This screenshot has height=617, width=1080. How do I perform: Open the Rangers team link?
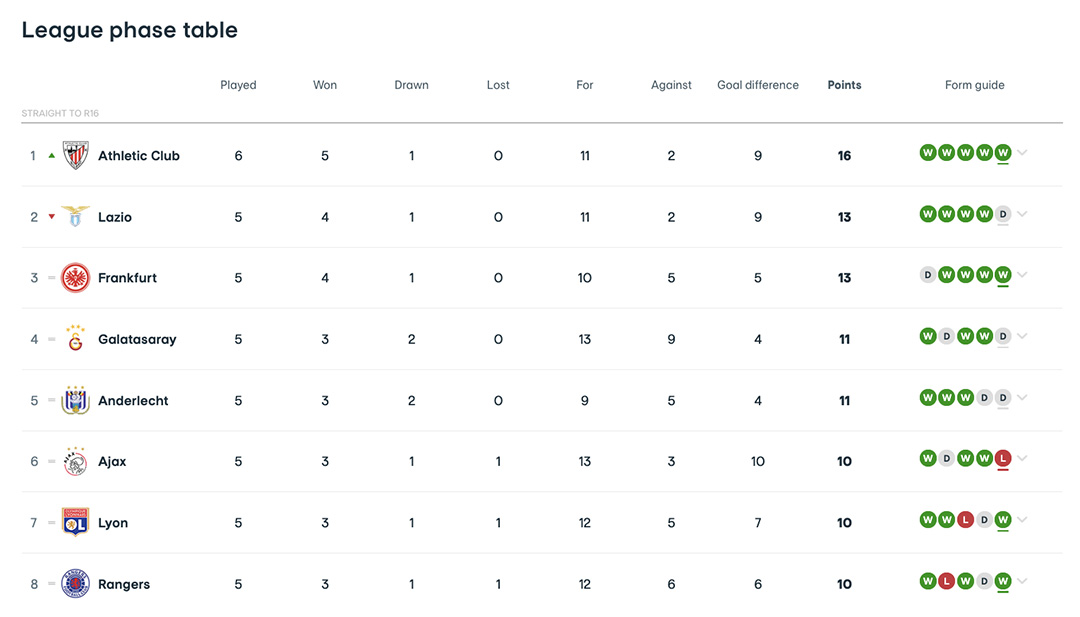coord(124,584)
